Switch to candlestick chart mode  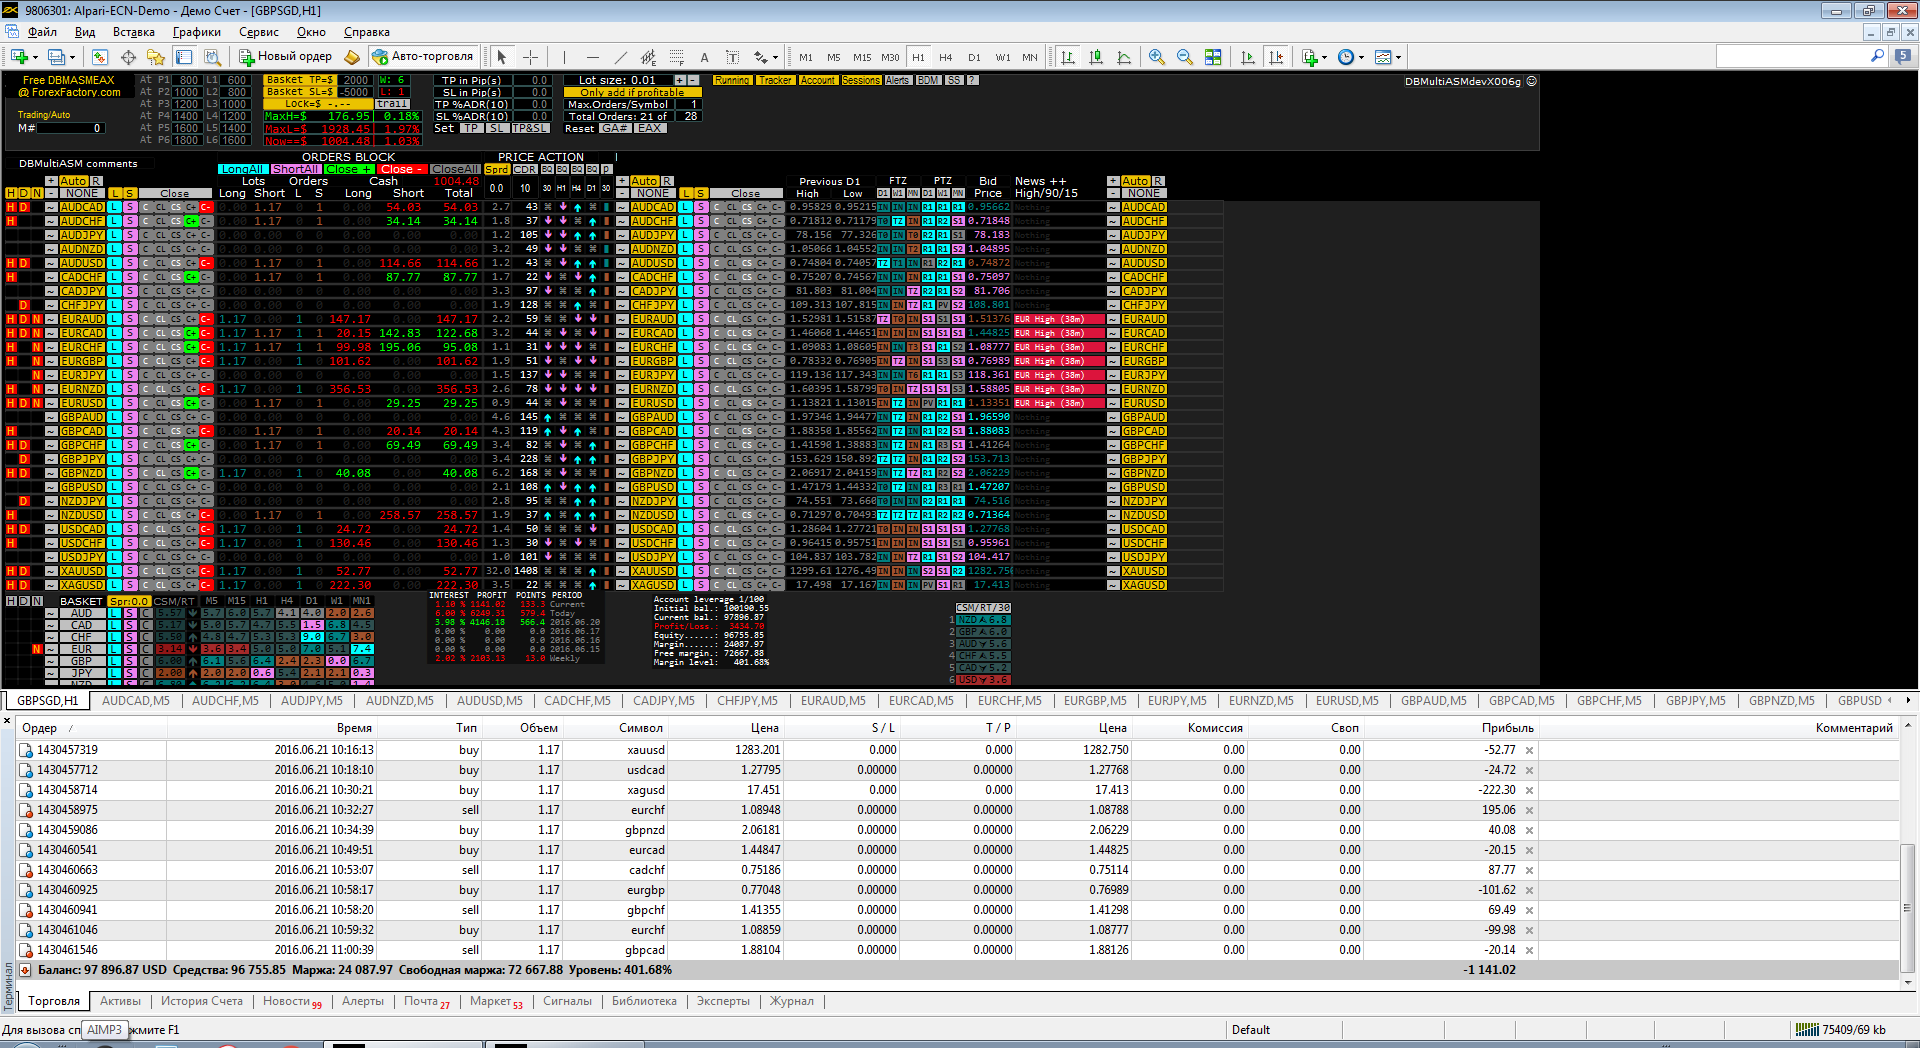click(x=1096, y=57)
